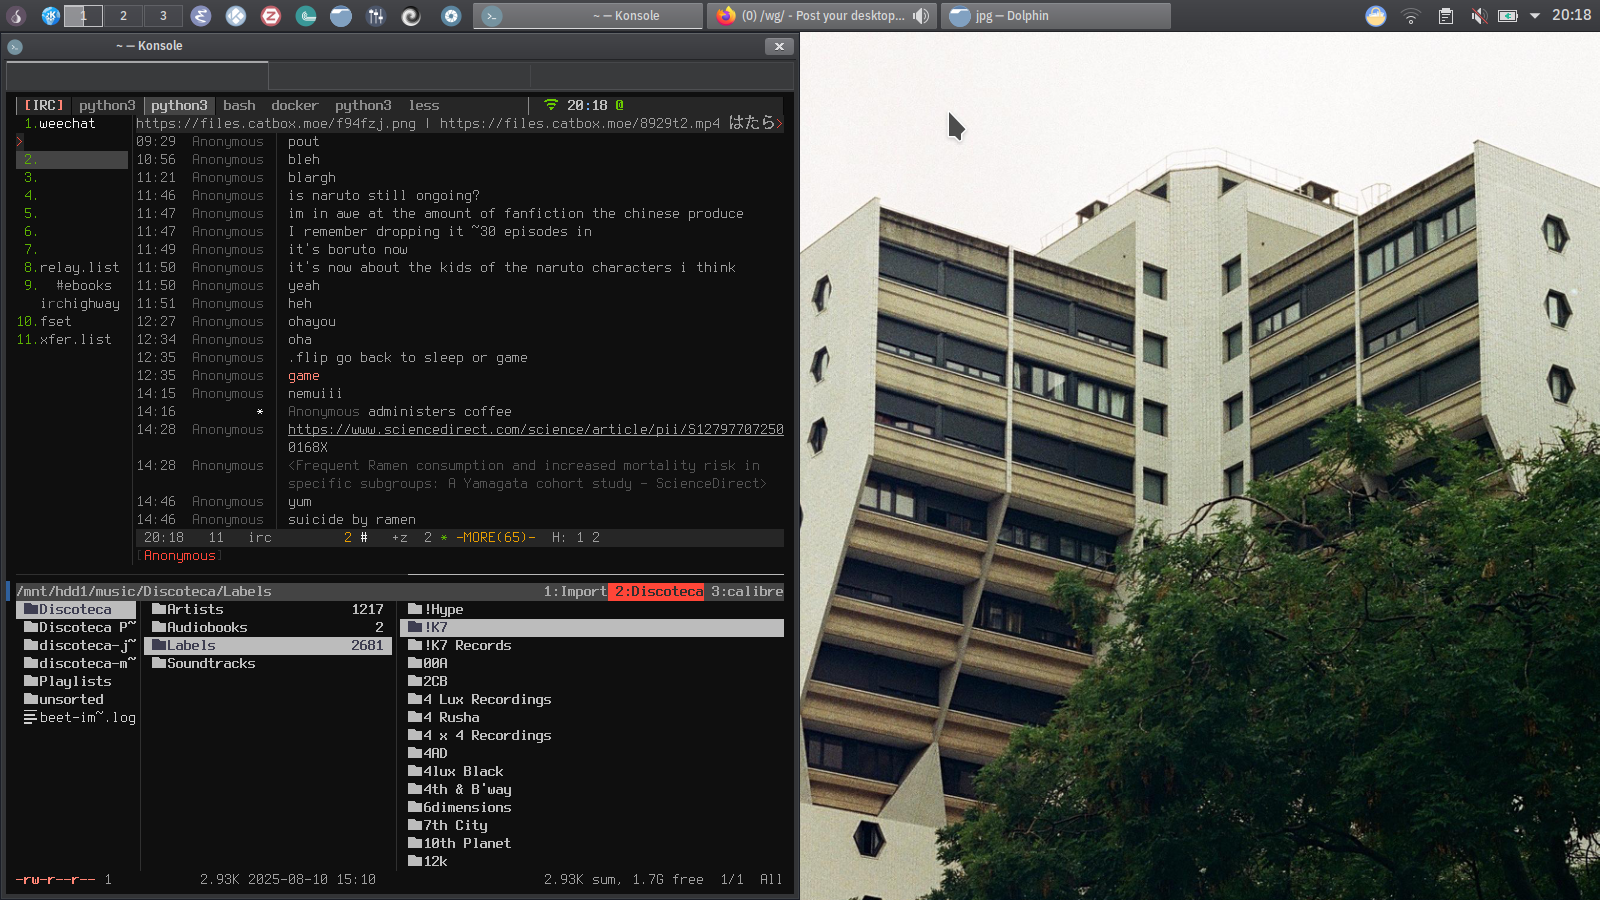Viewport: 1600px width, 900px height.
Task: Open the application launcher flame icon
Action: (16, 15)
